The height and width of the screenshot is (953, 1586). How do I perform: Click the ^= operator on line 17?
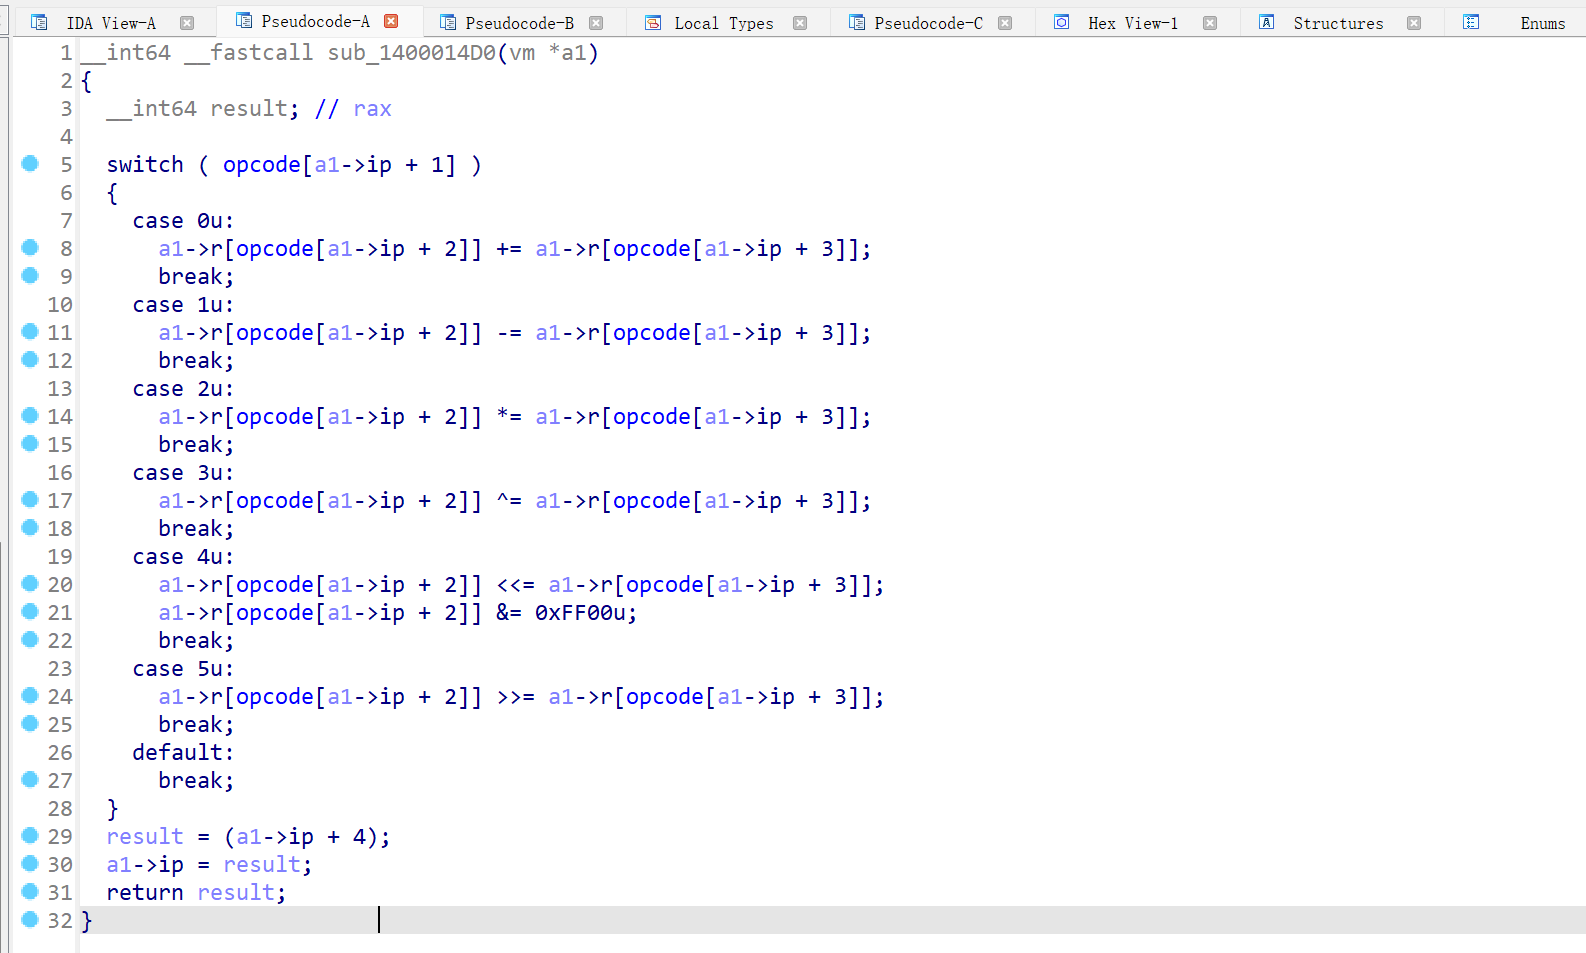pos(509,500)
